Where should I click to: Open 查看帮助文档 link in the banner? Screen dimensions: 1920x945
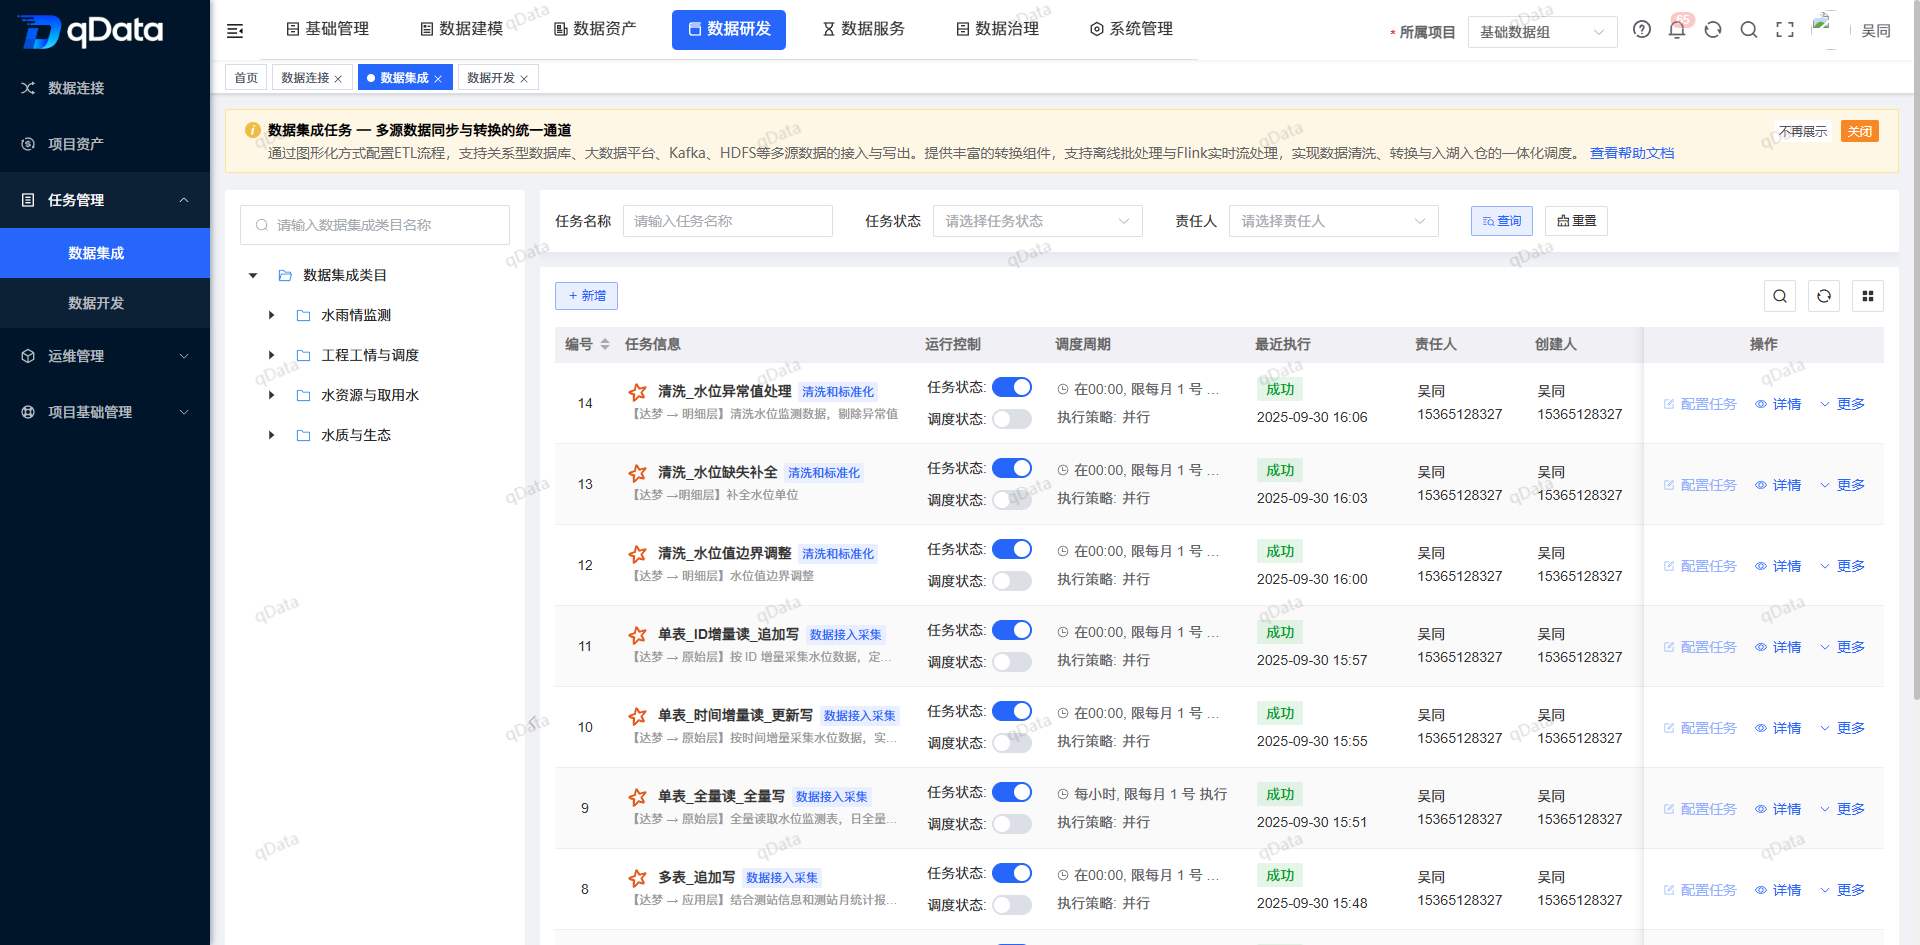[x=1632, y=153]
